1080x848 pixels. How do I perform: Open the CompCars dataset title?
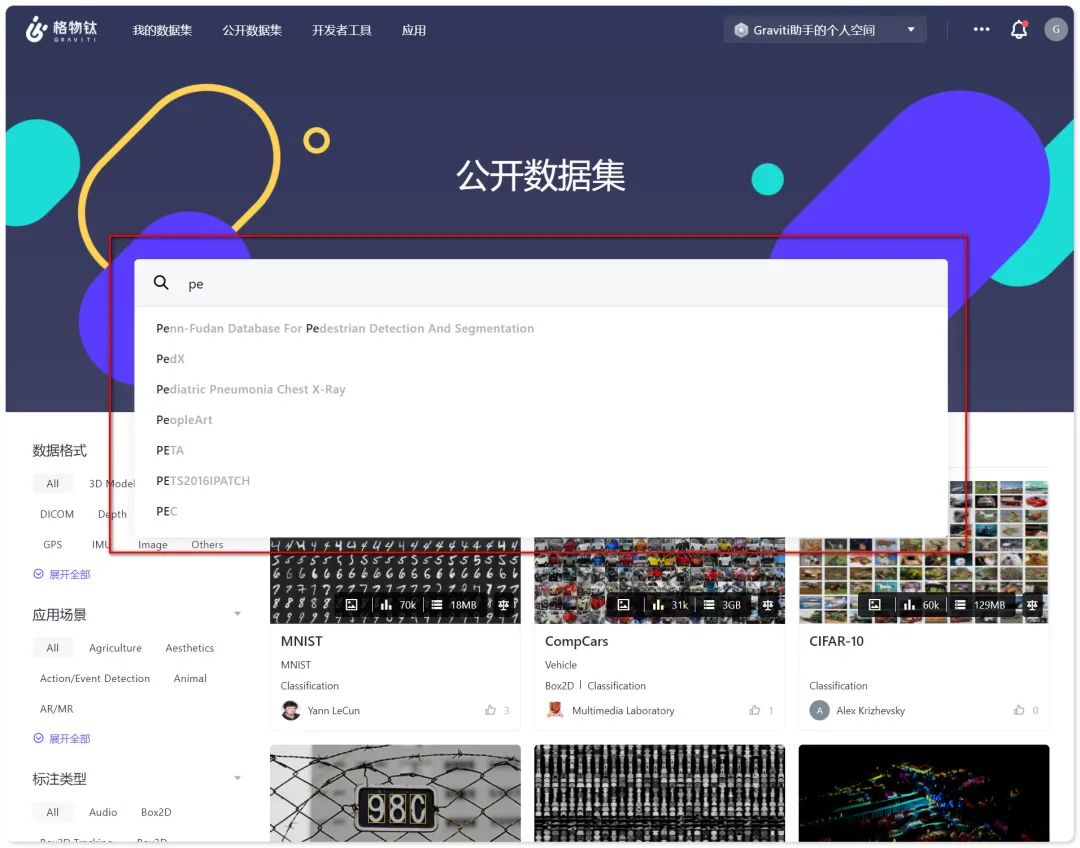[x=576, y=641]
